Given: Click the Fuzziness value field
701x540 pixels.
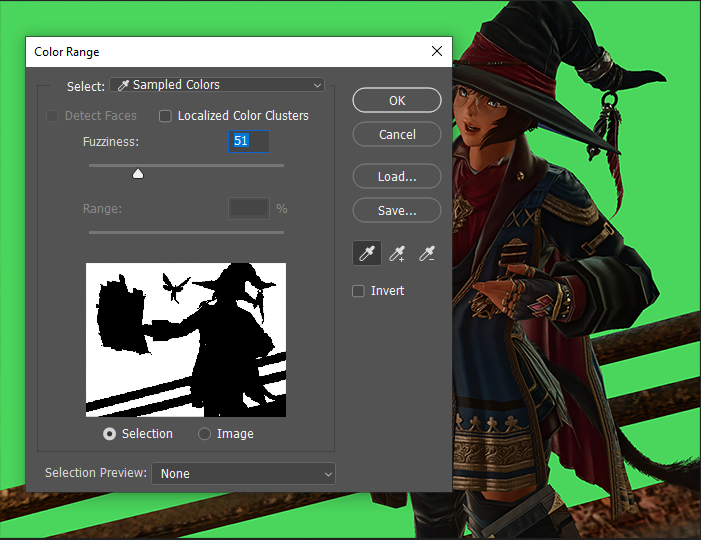Looking at the screenshot, I should [248, 142].
